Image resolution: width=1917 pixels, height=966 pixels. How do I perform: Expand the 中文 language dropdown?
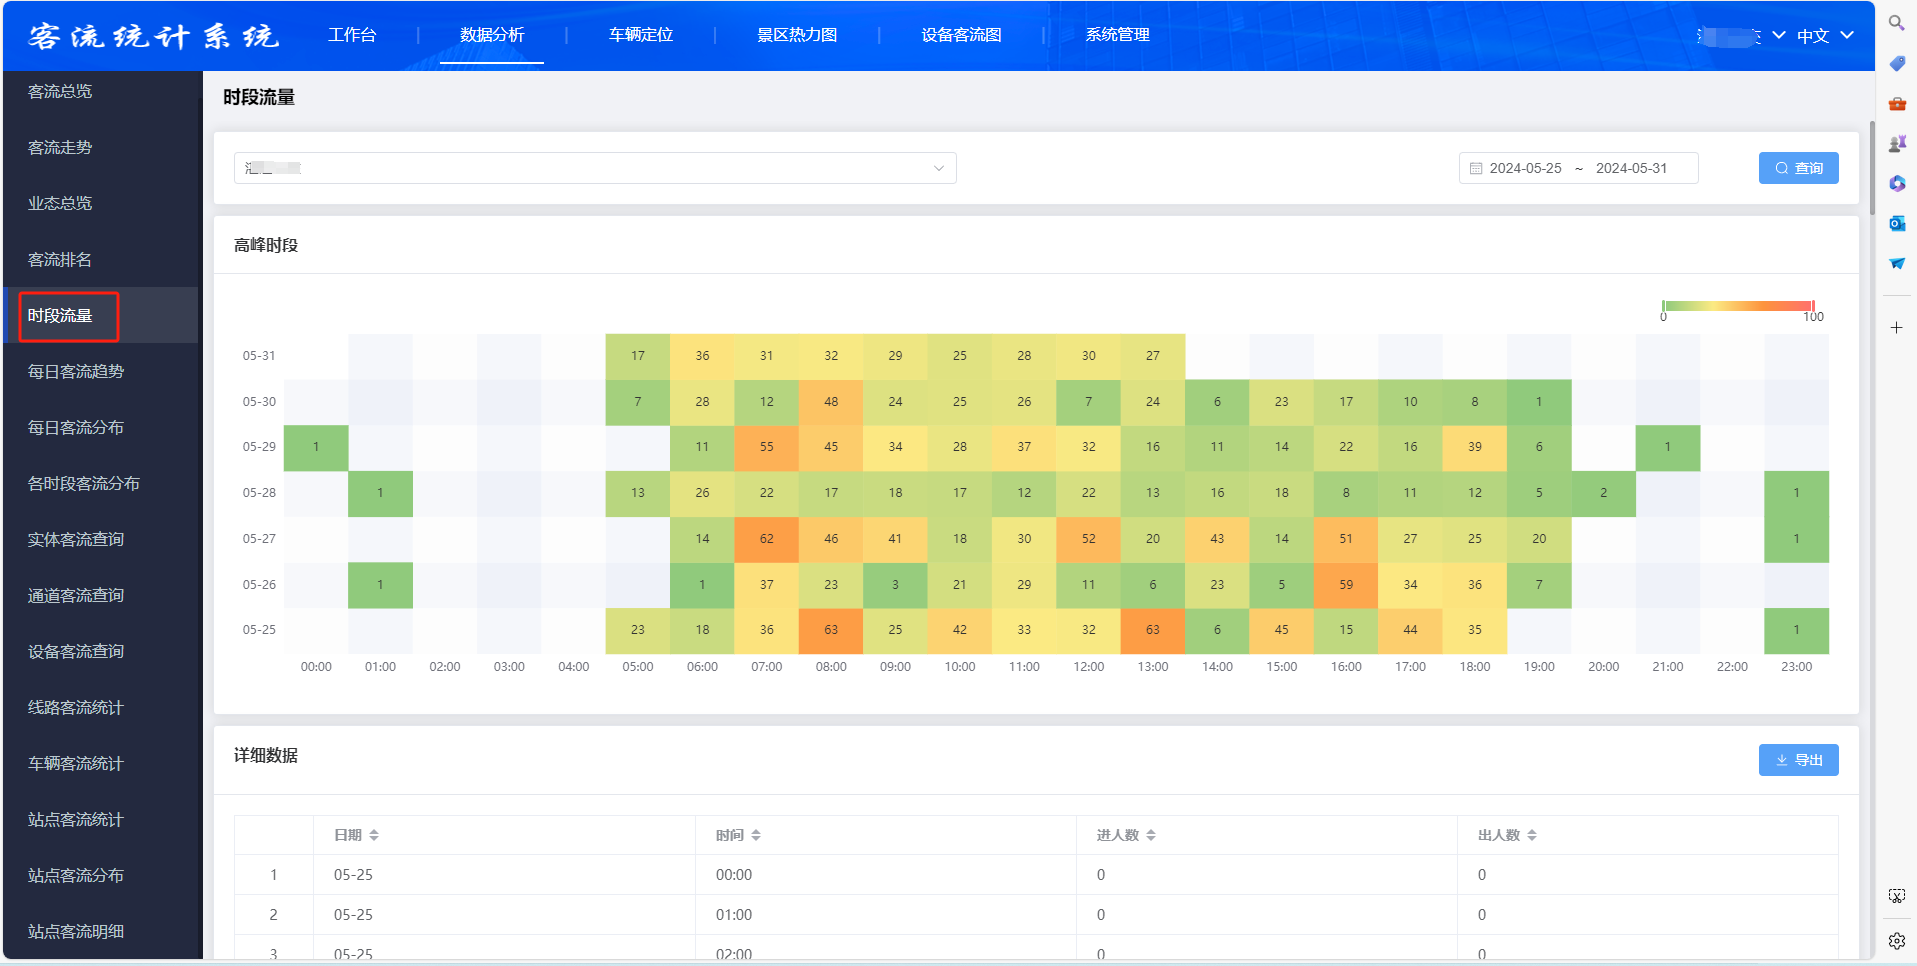(x=1825, y=35)
